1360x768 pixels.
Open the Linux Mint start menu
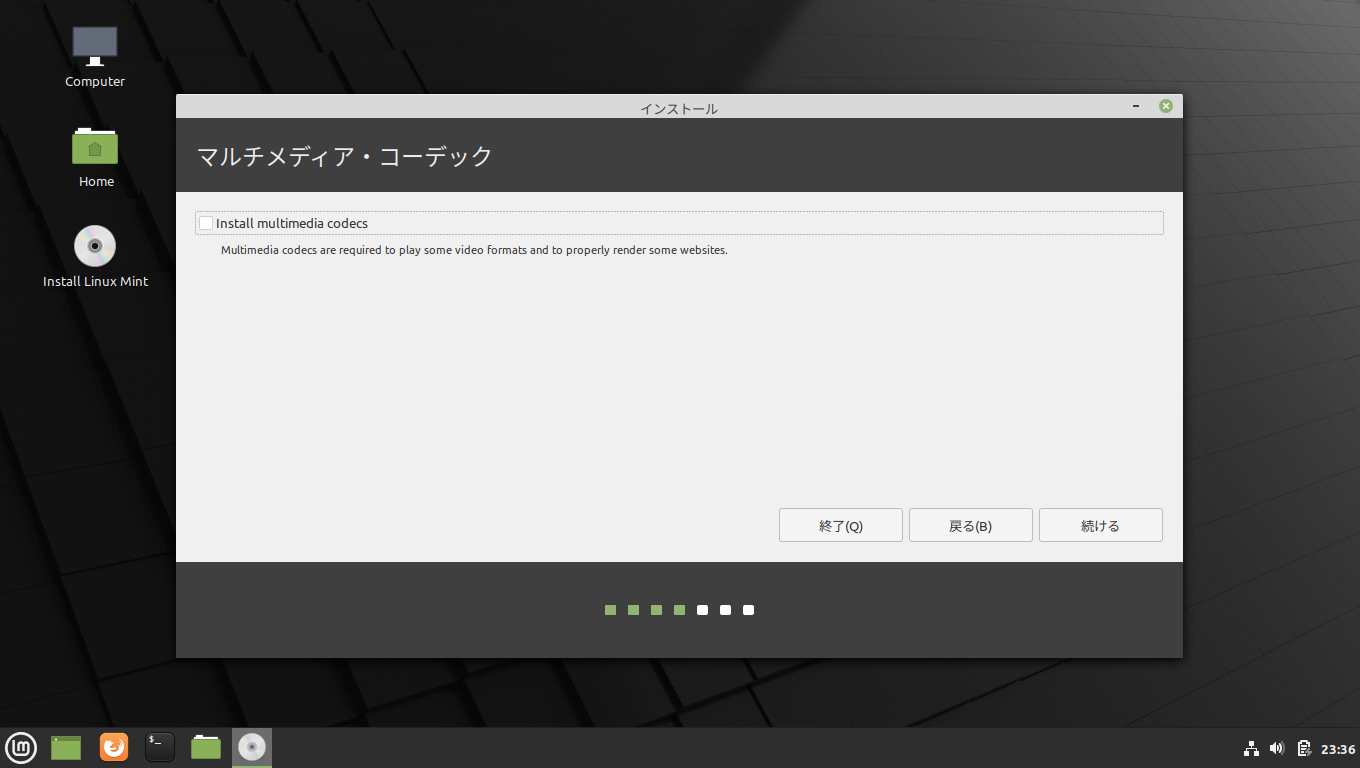[21, 747]
